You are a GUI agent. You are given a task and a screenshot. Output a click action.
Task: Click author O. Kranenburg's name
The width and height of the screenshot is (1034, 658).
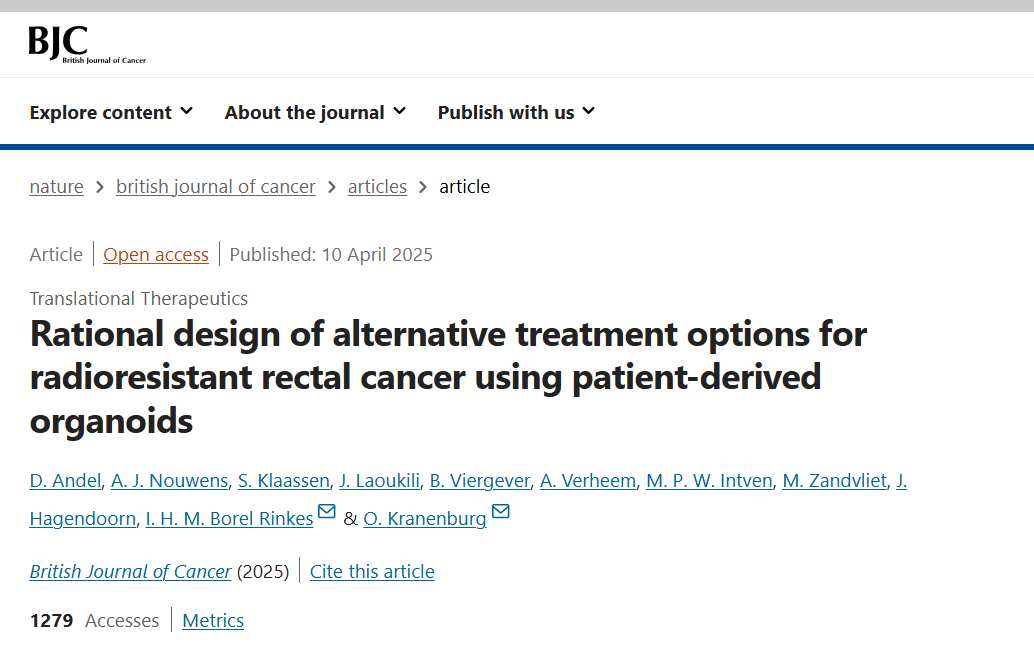(425, 519)
